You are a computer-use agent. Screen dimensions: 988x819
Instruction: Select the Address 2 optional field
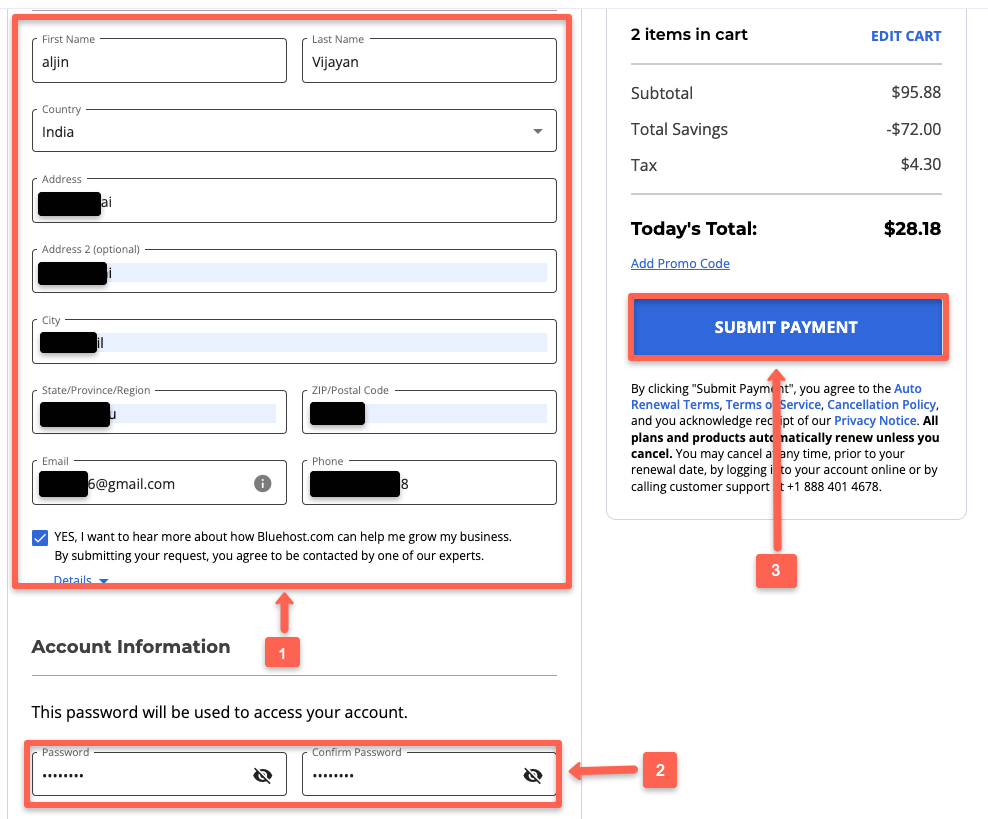pyautogui.click(x=294, y=274)
